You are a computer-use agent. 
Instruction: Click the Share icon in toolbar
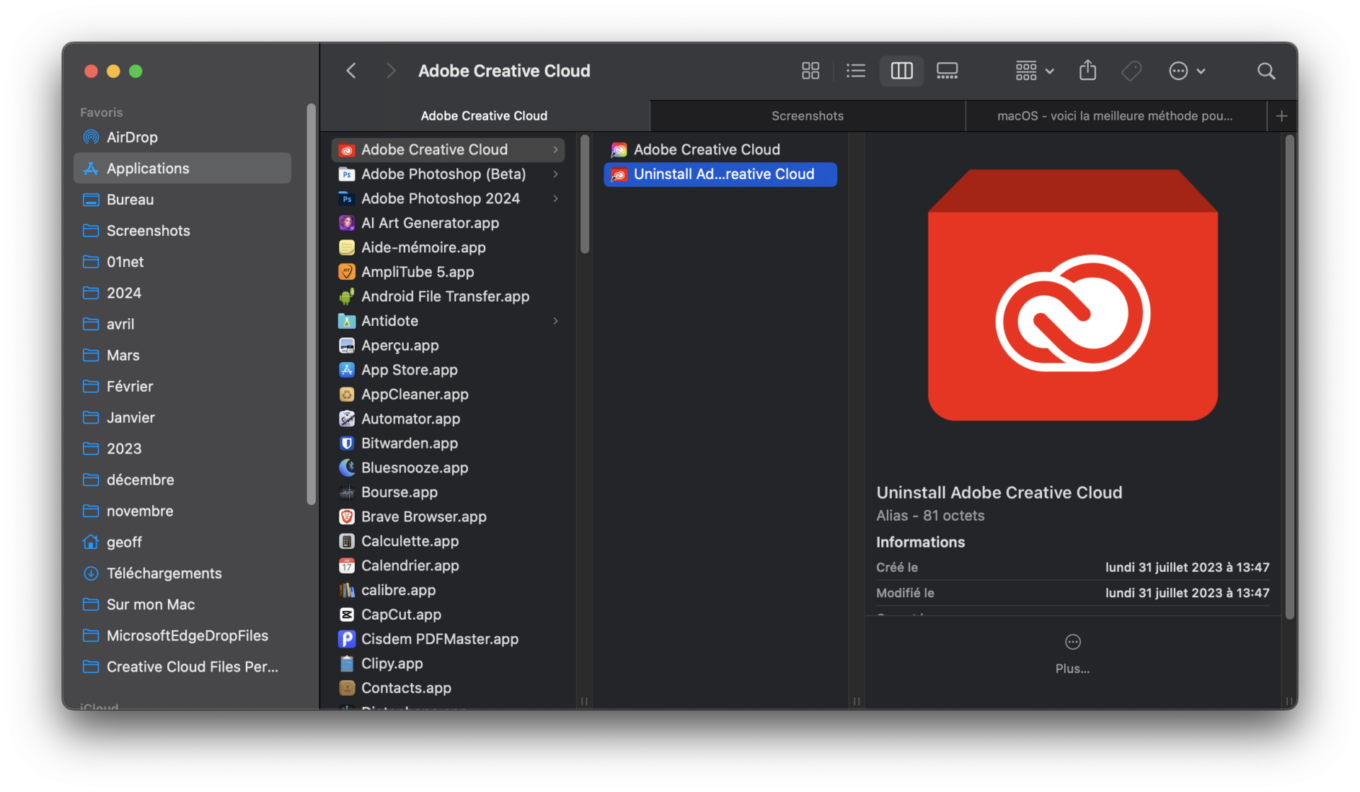[x=1088, y=71]
